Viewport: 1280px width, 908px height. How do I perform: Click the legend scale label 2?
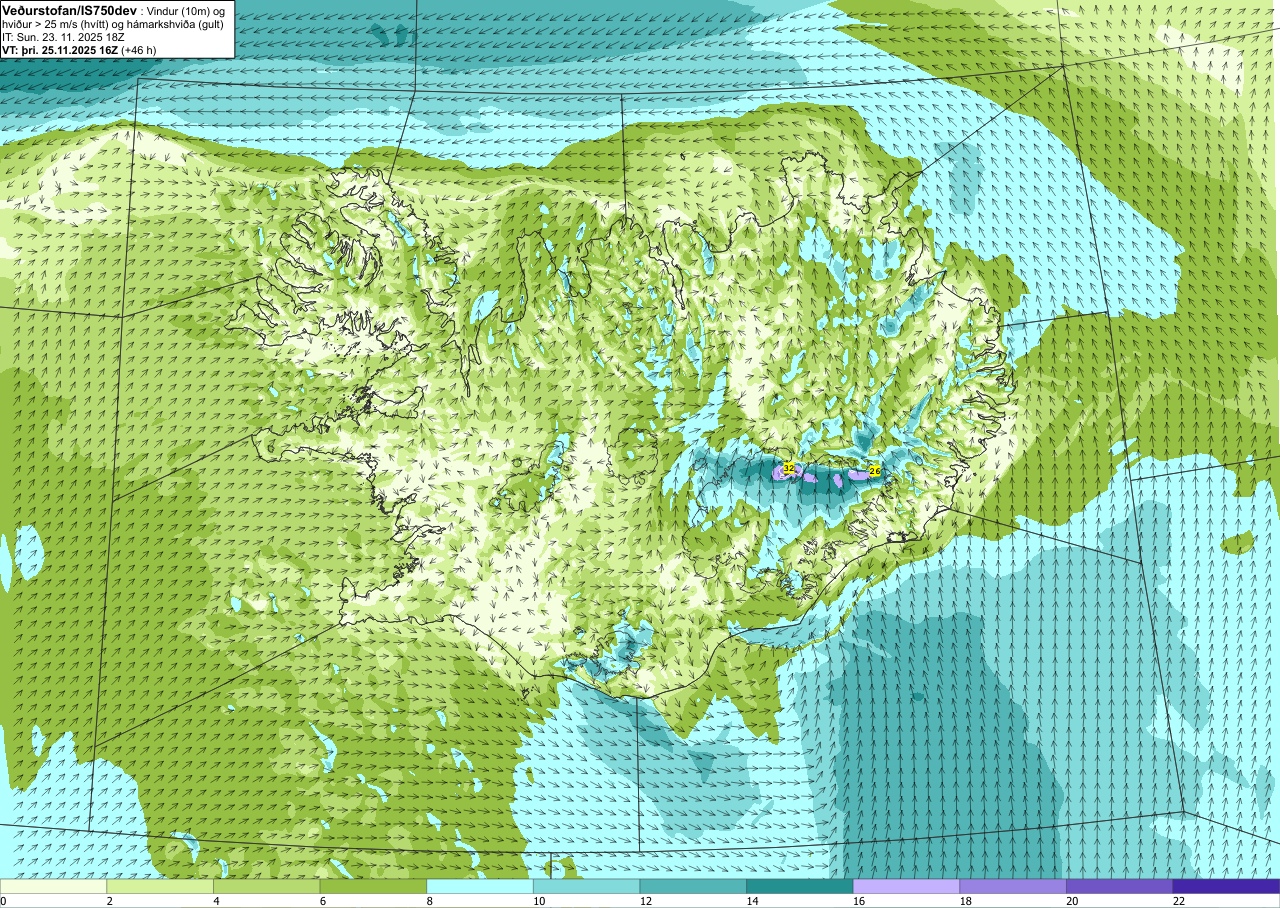[109, 901]
